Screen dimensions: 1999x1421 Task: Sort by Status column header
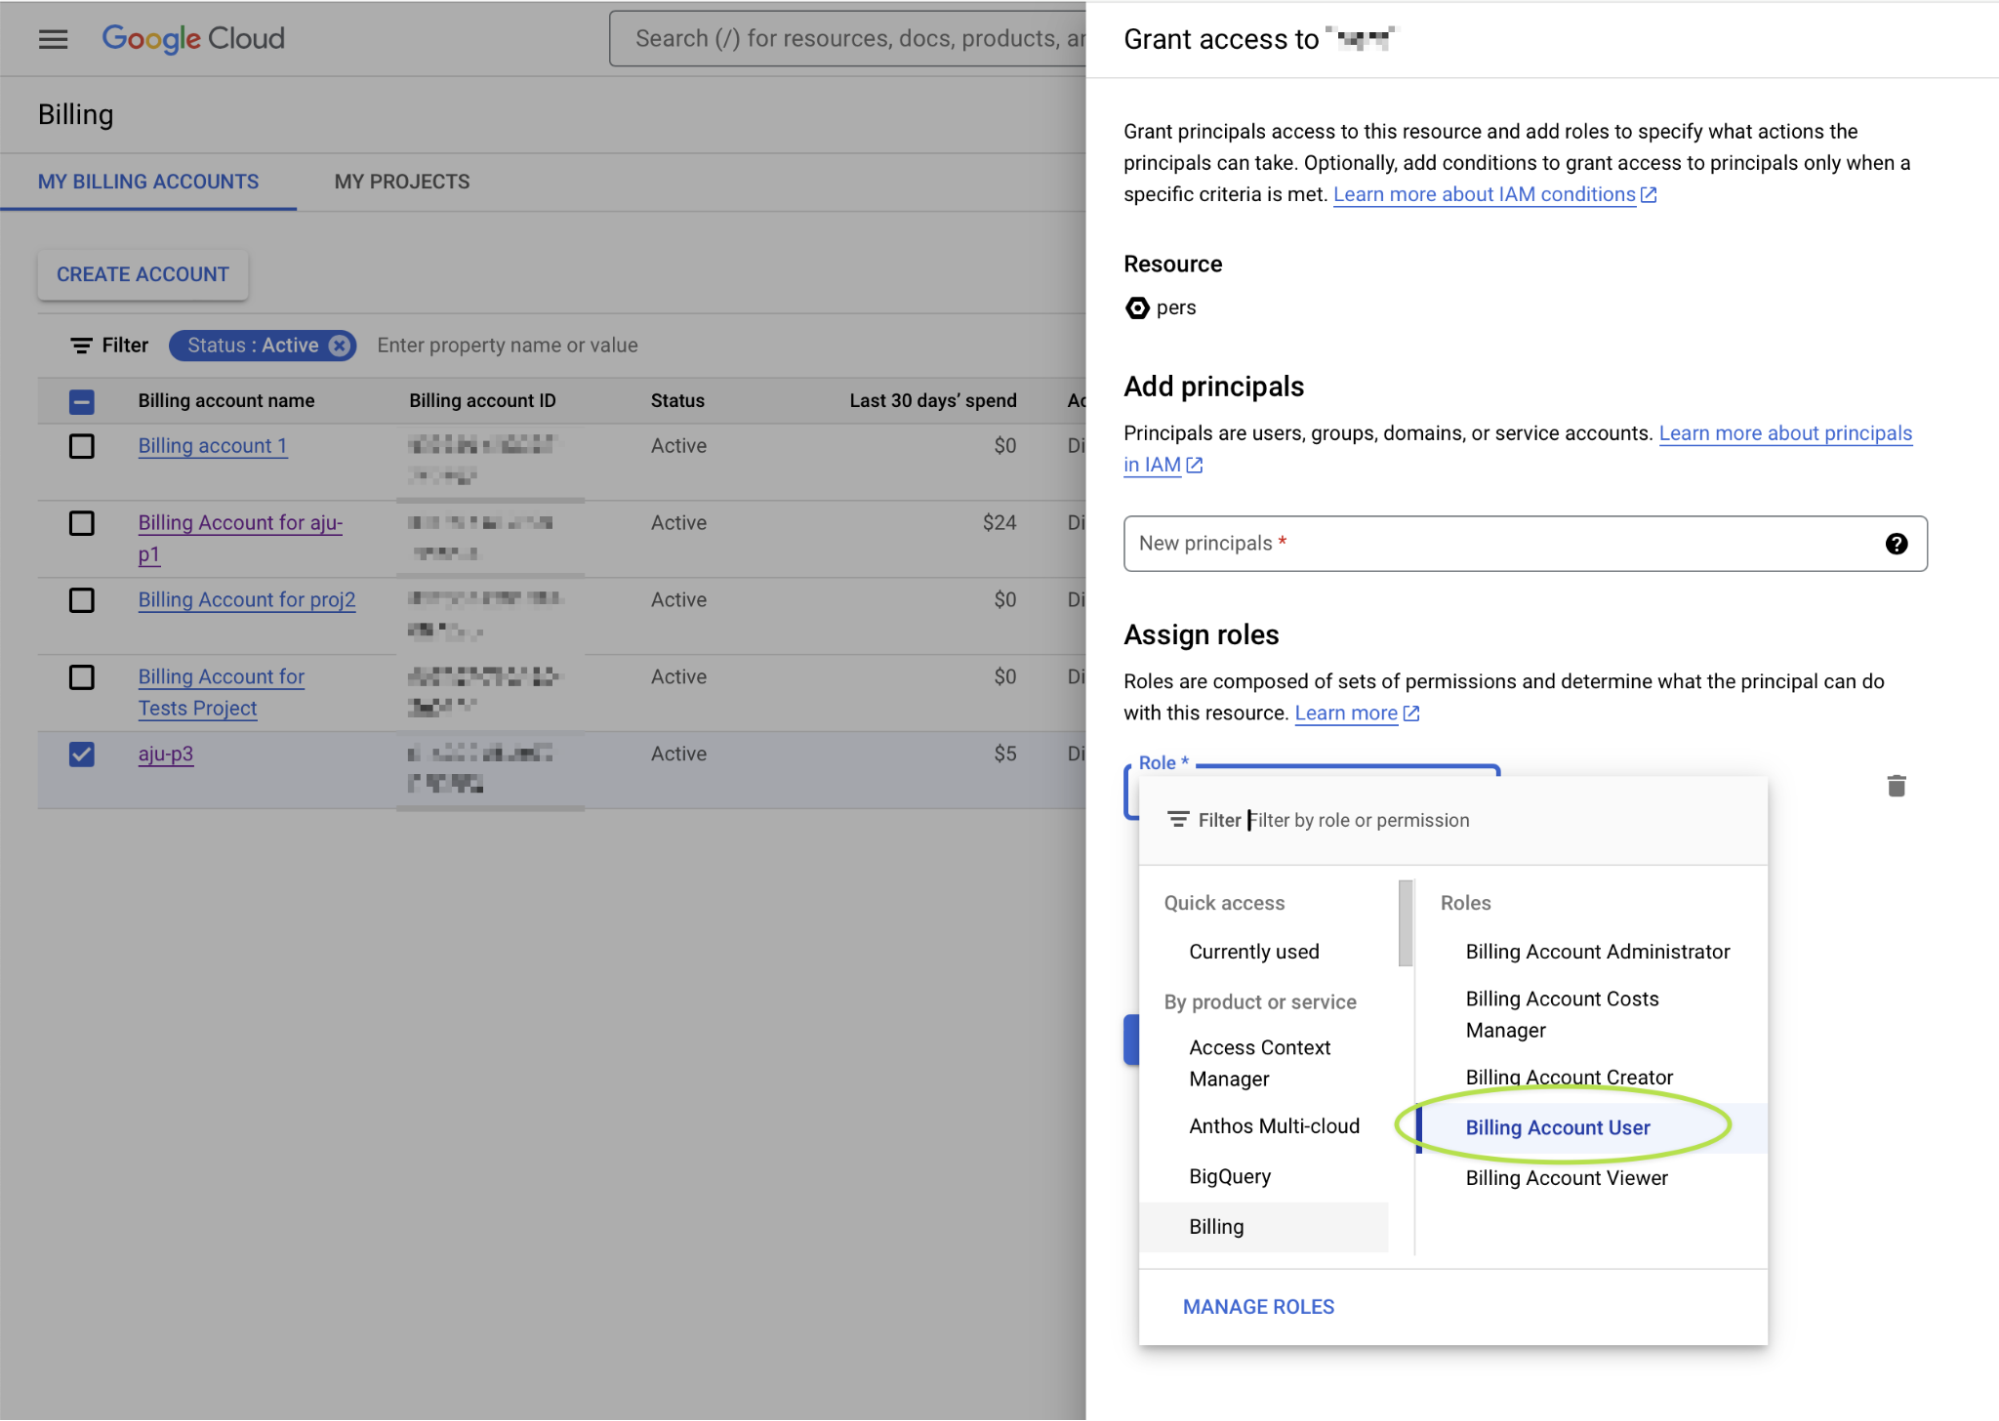677,401
